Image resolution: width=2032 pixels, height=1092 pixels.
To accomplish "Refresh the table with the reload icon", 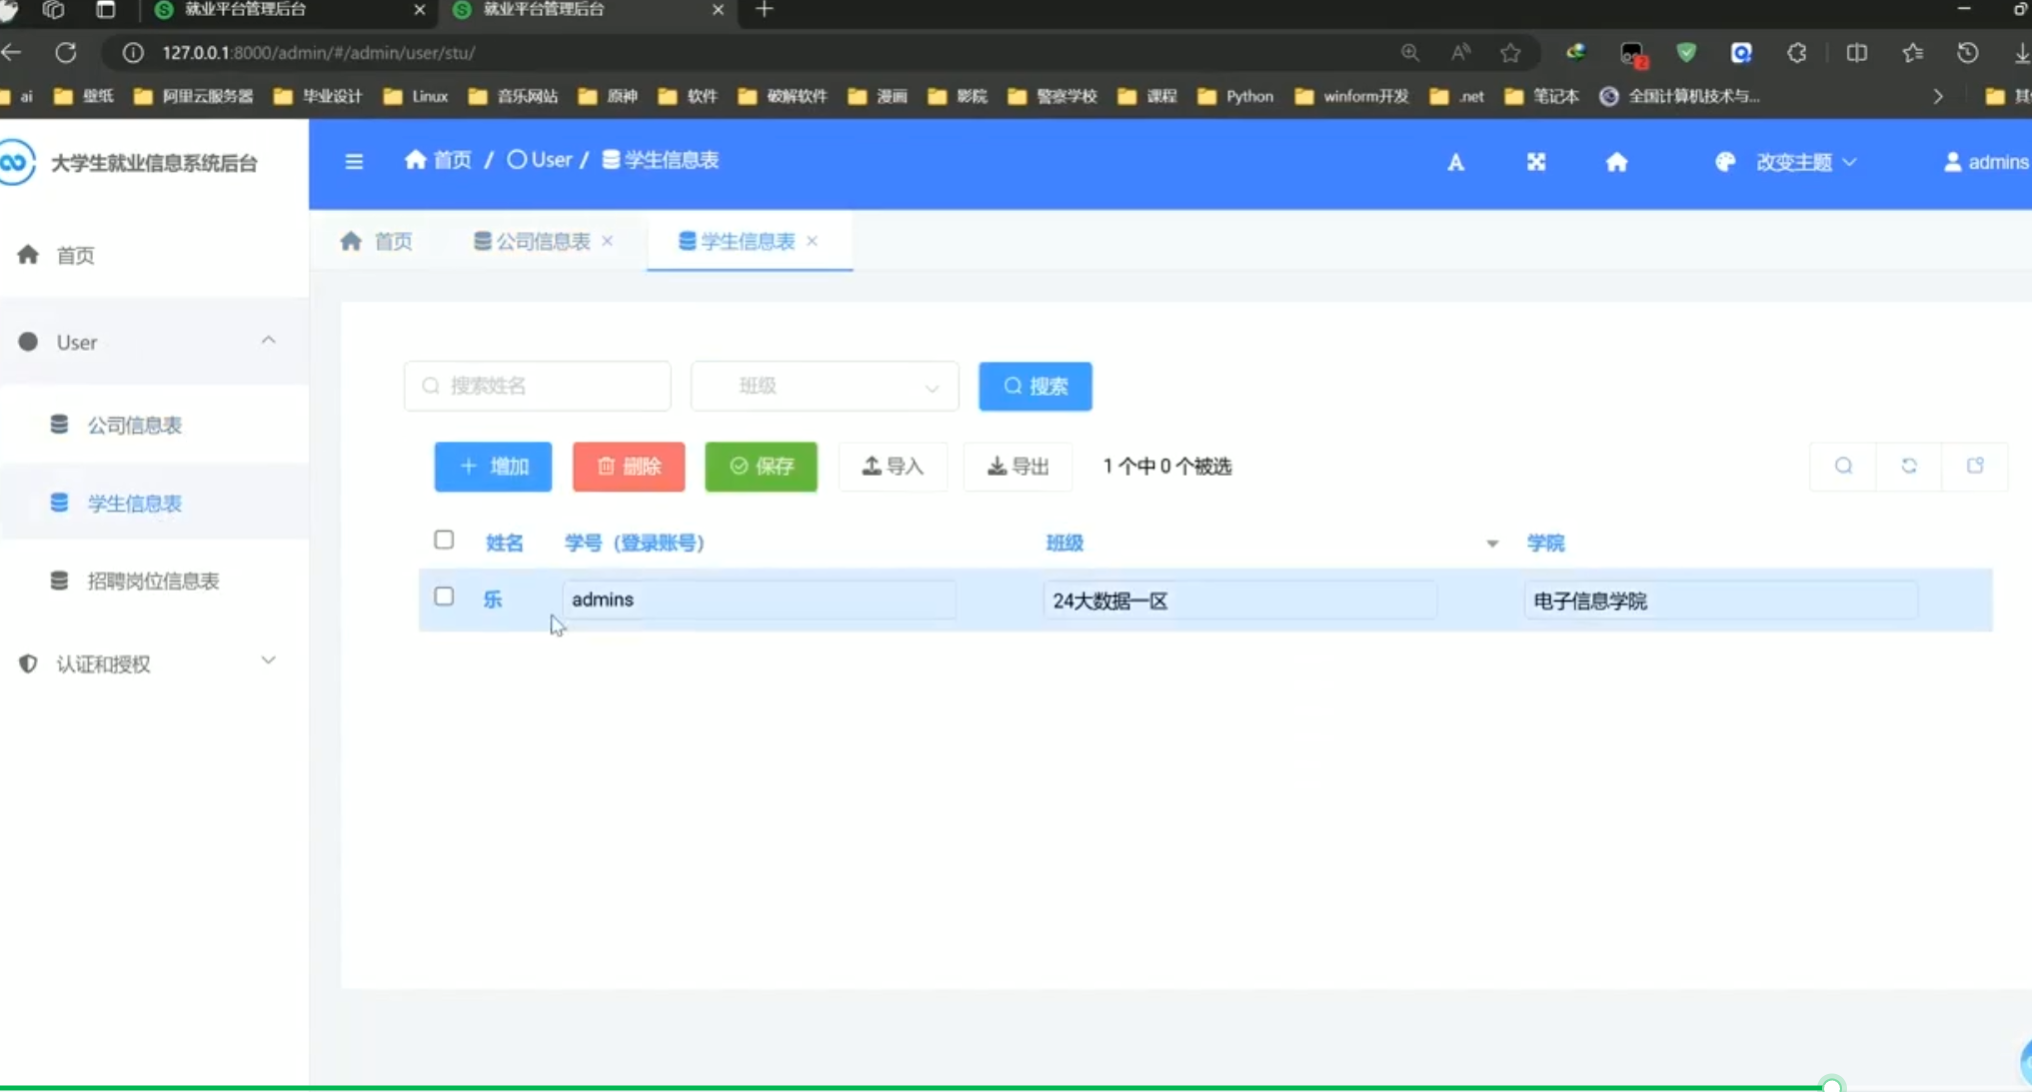I will click(1909, 466).
